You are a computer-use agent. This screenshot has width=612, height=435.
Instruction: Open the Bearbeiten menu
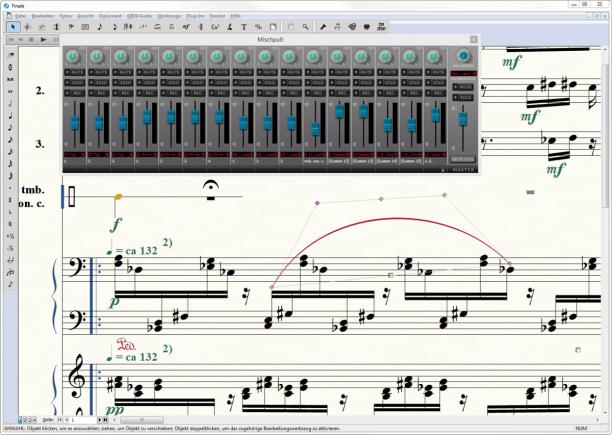click(43, 16)
